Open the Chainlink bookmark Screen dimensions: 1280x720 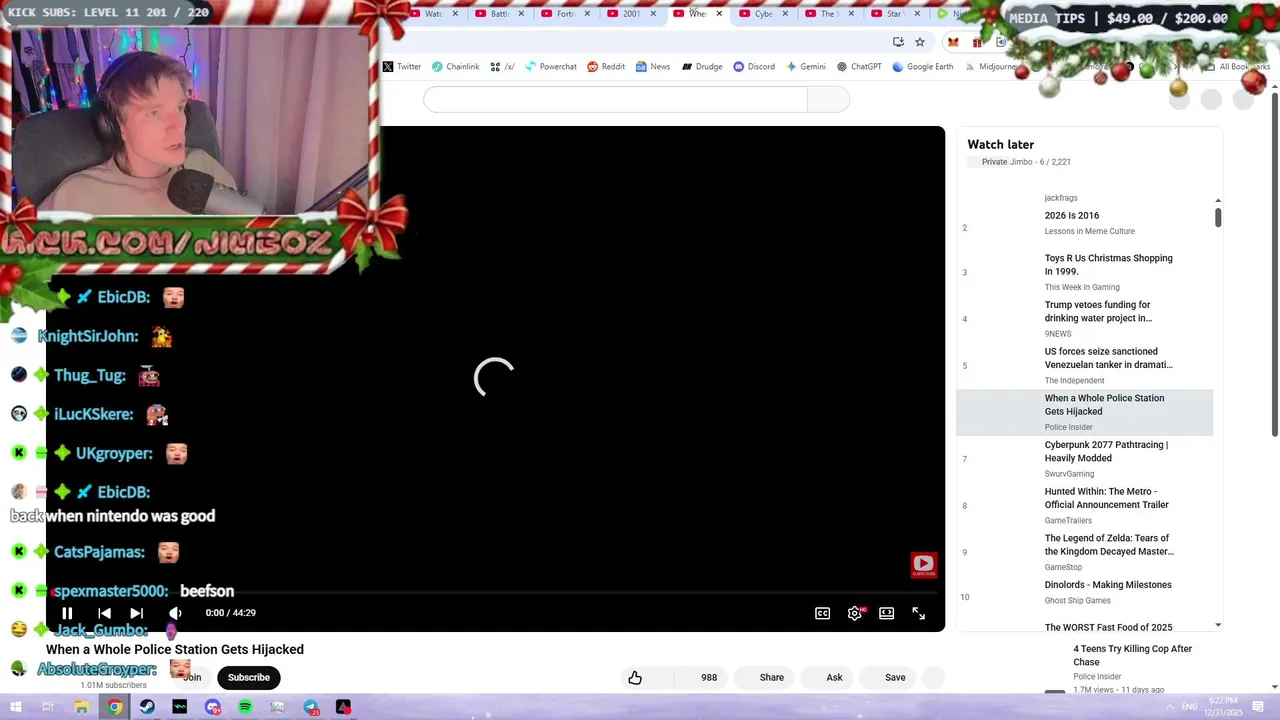coord(455,67)
